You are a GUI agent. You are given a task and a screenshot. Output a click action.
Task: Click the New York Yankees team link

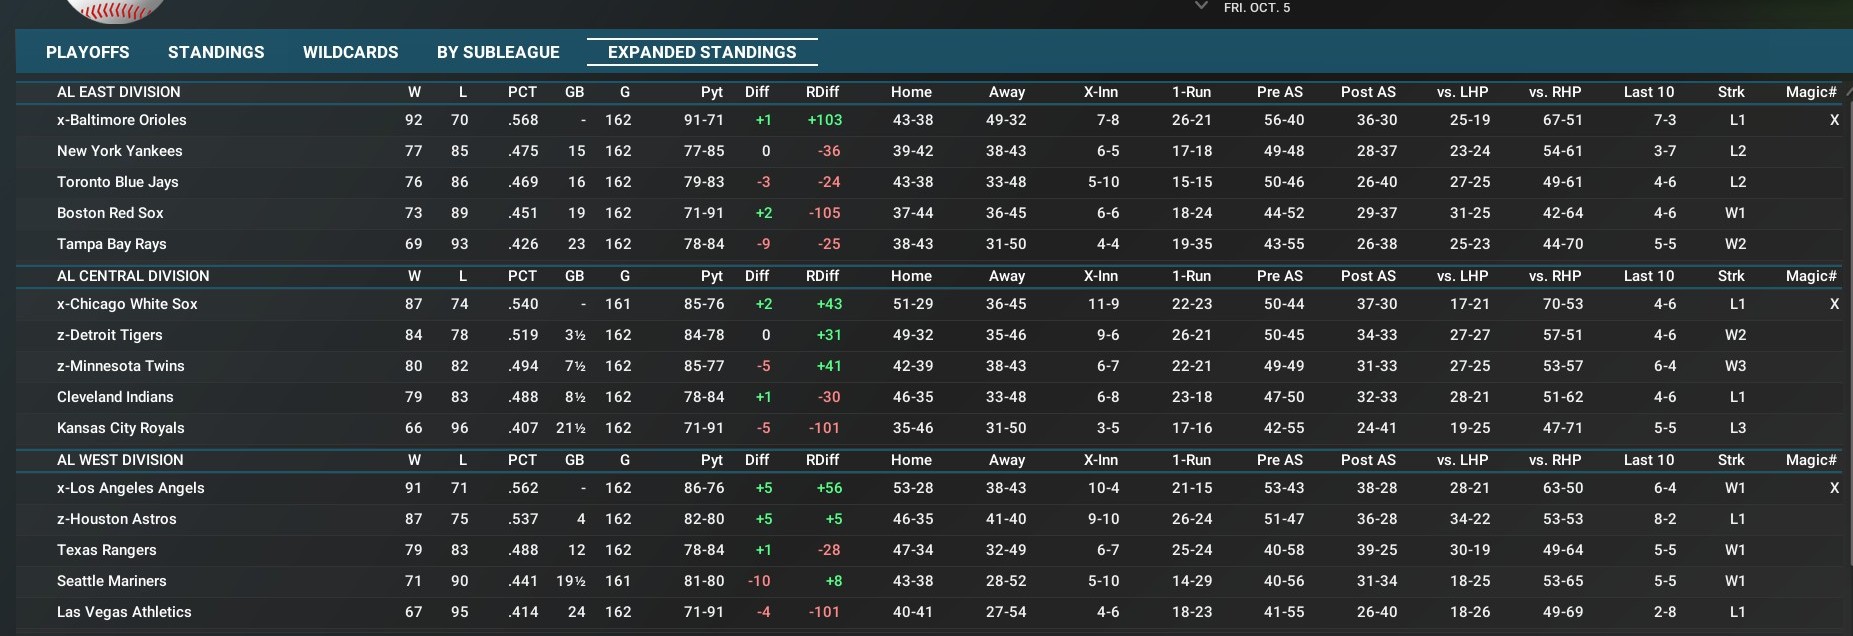point(119,151)
